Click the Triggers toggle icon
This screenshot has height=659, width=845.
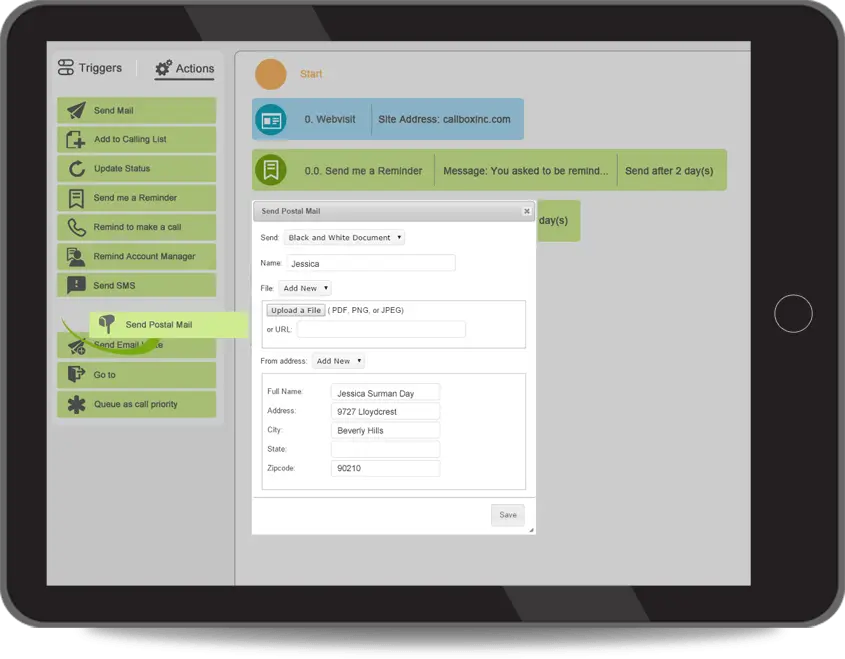[66, 67]
